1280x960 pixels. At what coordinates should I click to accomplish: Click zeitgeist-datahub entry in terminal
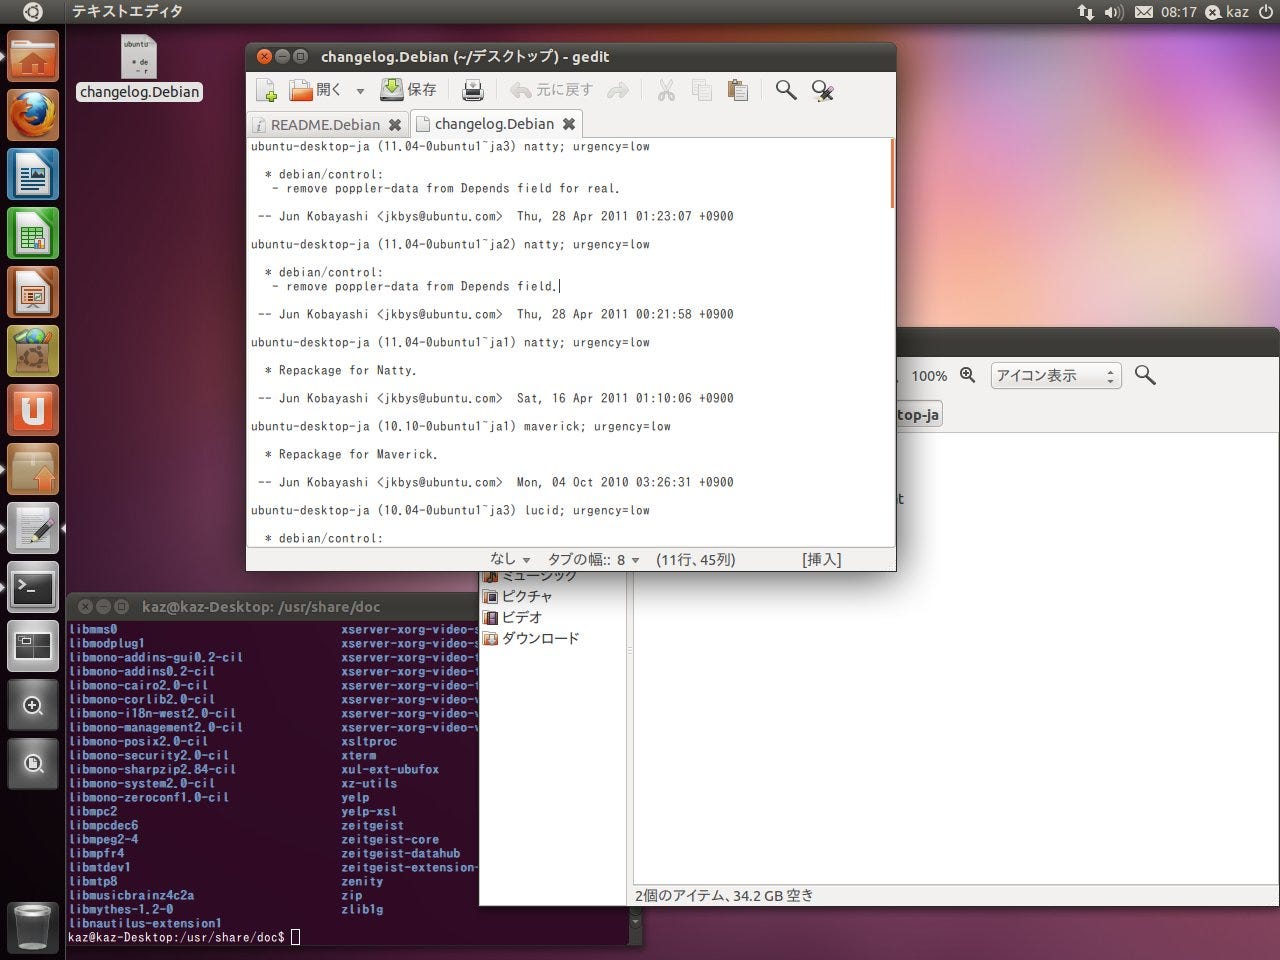(400, 853)
